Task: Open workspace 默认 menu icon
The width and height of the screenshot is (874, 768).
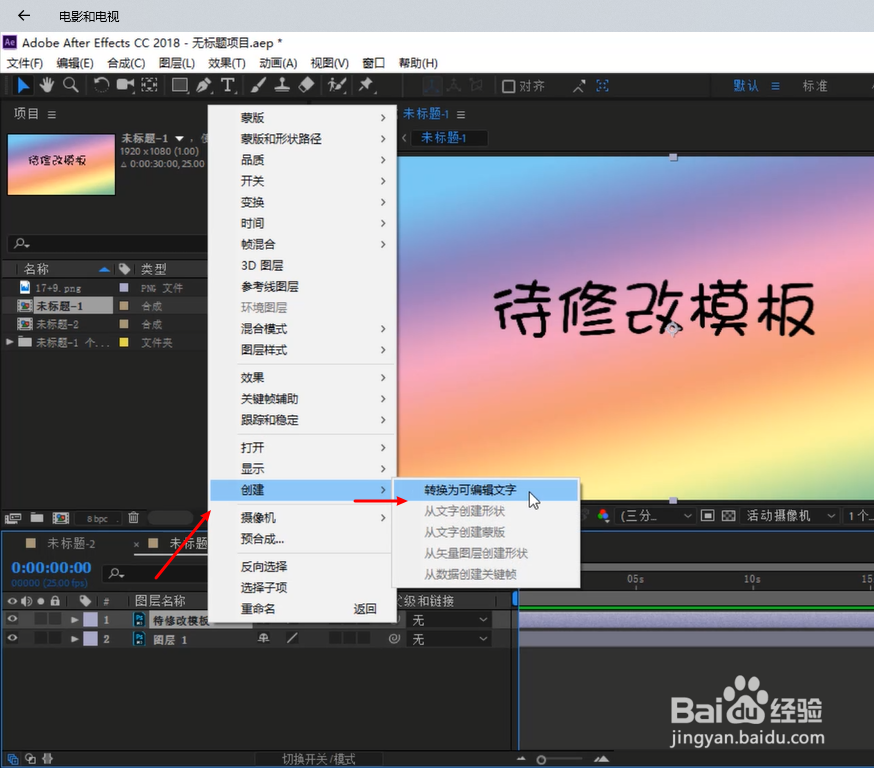Action: click(775, 86)
